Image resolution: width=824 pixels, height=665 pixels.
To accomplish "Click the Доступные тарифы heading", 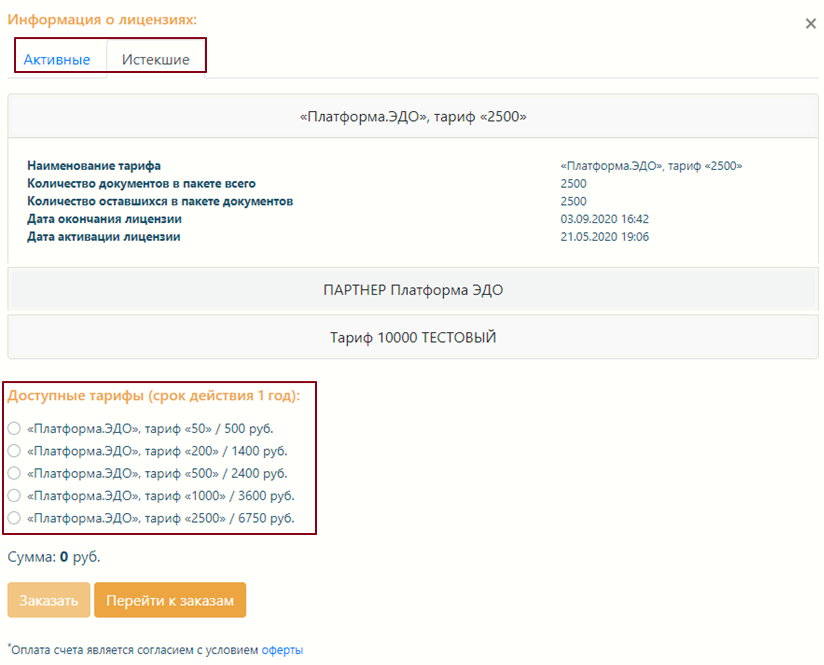I will click(153, 396).
